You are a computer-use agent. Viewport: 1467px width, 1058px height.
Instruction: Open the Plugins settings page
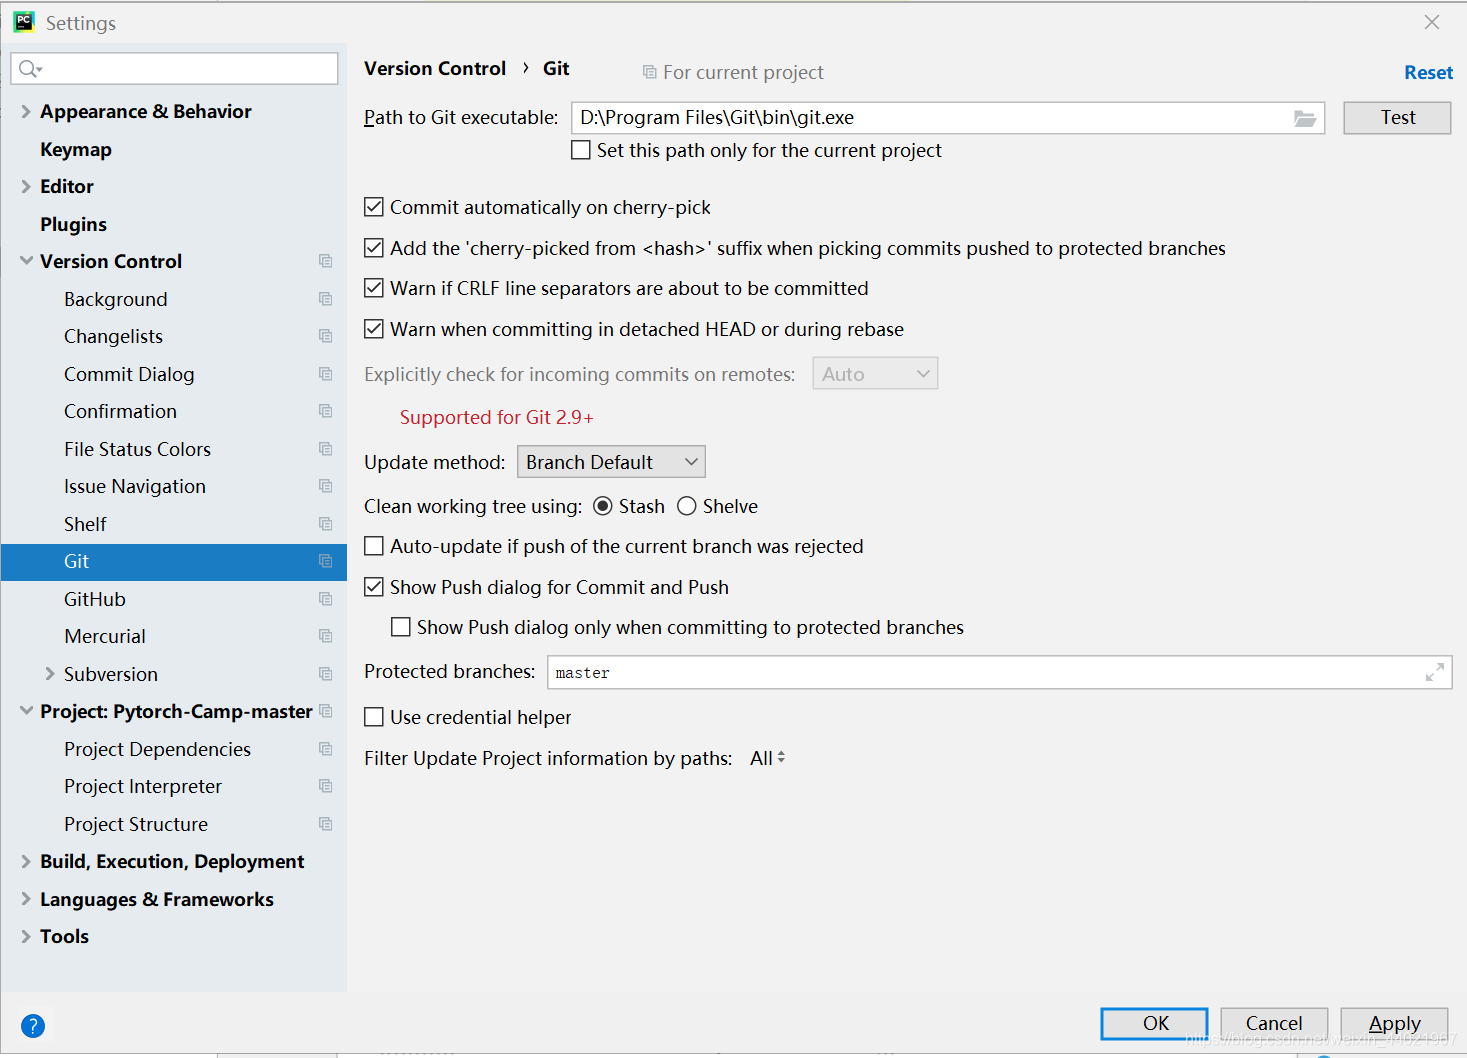[x=73, y=224]
